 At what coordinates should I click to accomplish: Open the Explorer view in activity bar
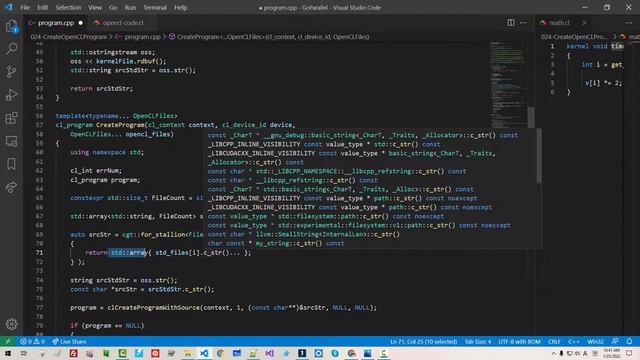point(11,27)
